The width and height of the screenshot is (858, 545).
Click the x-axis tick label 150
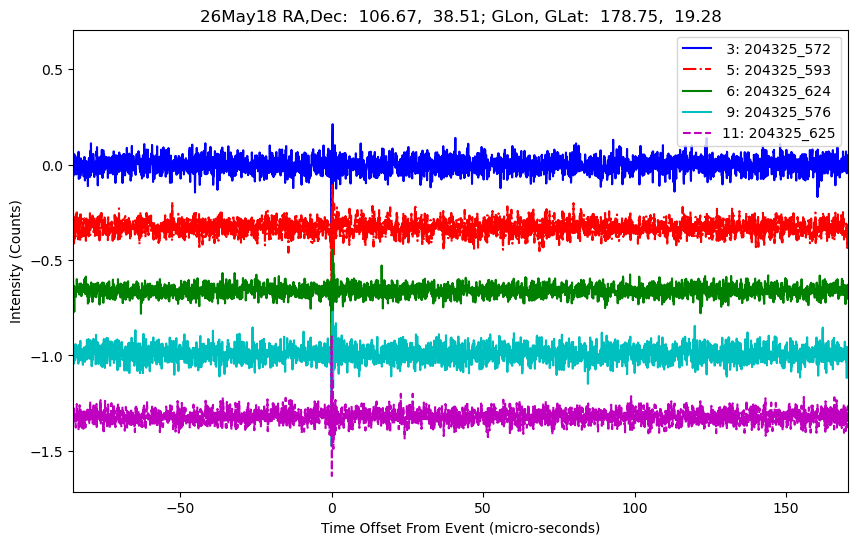tap(786, 508)
